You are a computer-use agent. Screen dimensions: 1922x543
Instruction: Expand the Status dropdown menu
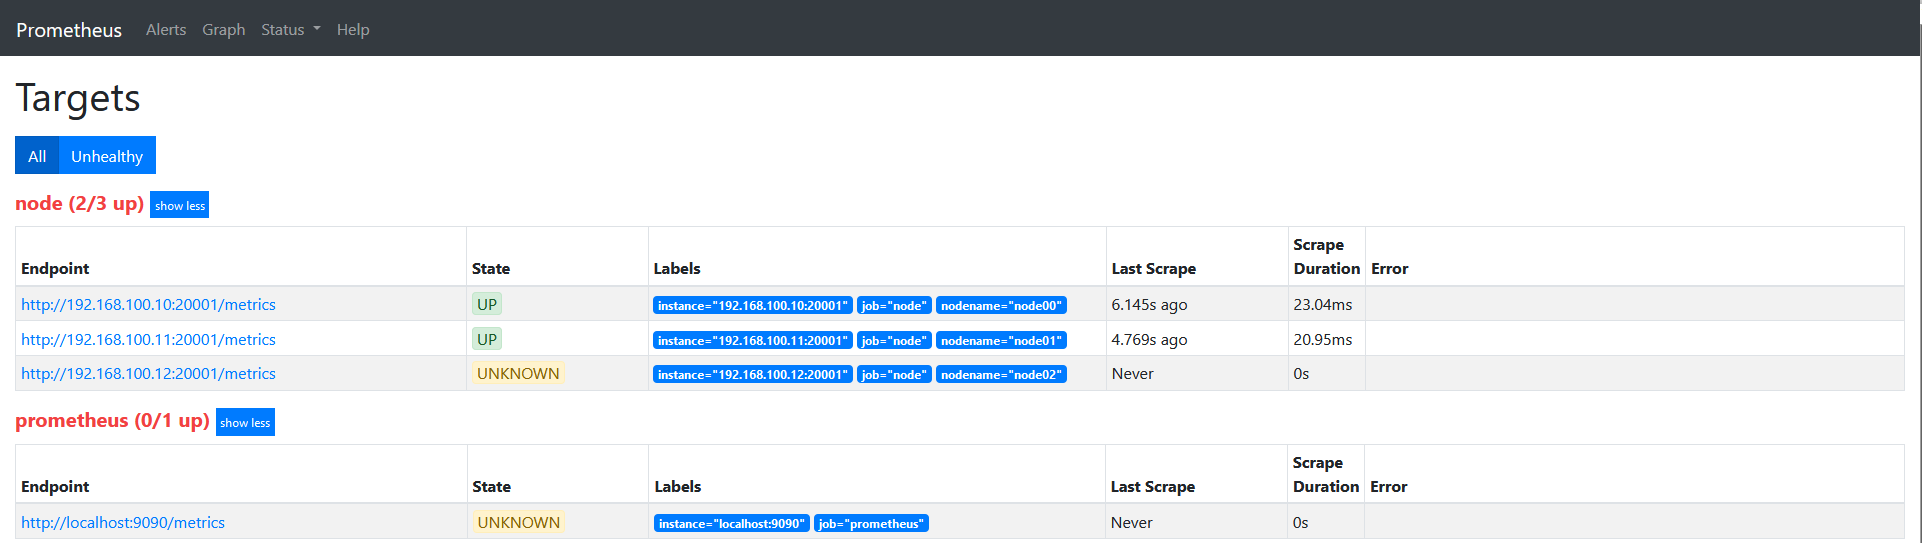(x=290, y=30)
